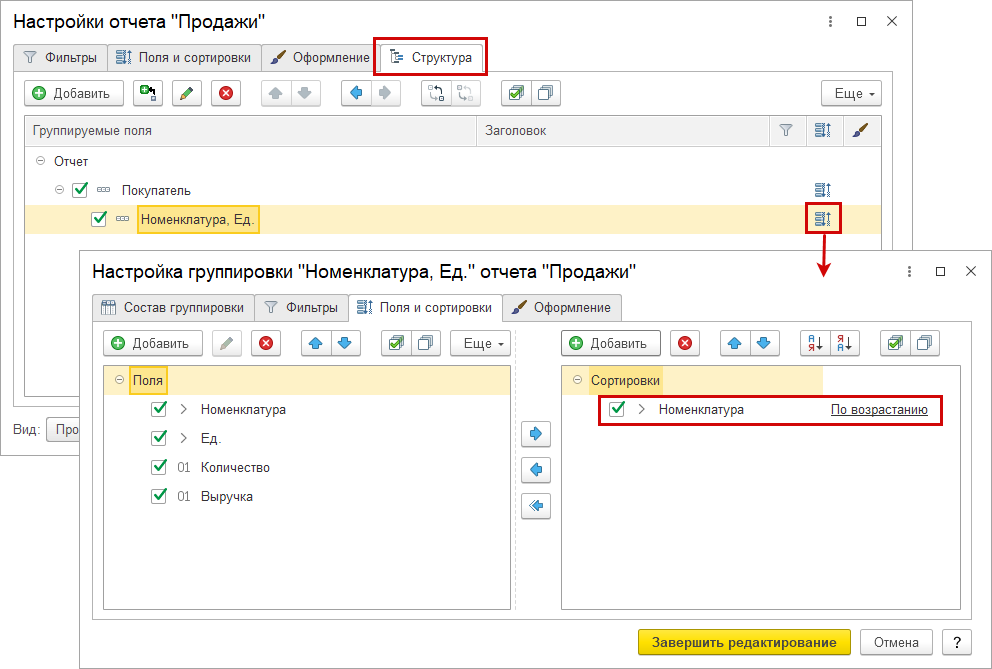Click the red delete icon in the structure toolbar
The image size is (992, 669).
point(226,93)
